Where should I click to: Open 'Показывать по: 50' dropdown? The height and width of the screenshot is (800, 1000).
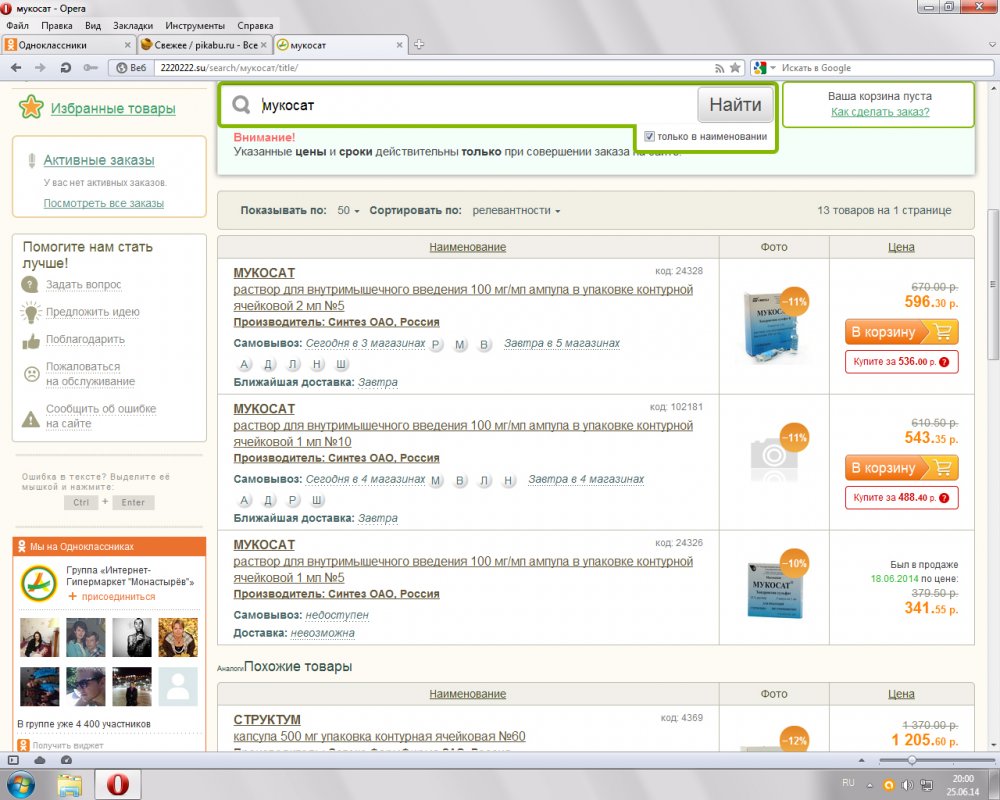click(x=348, y=211)
